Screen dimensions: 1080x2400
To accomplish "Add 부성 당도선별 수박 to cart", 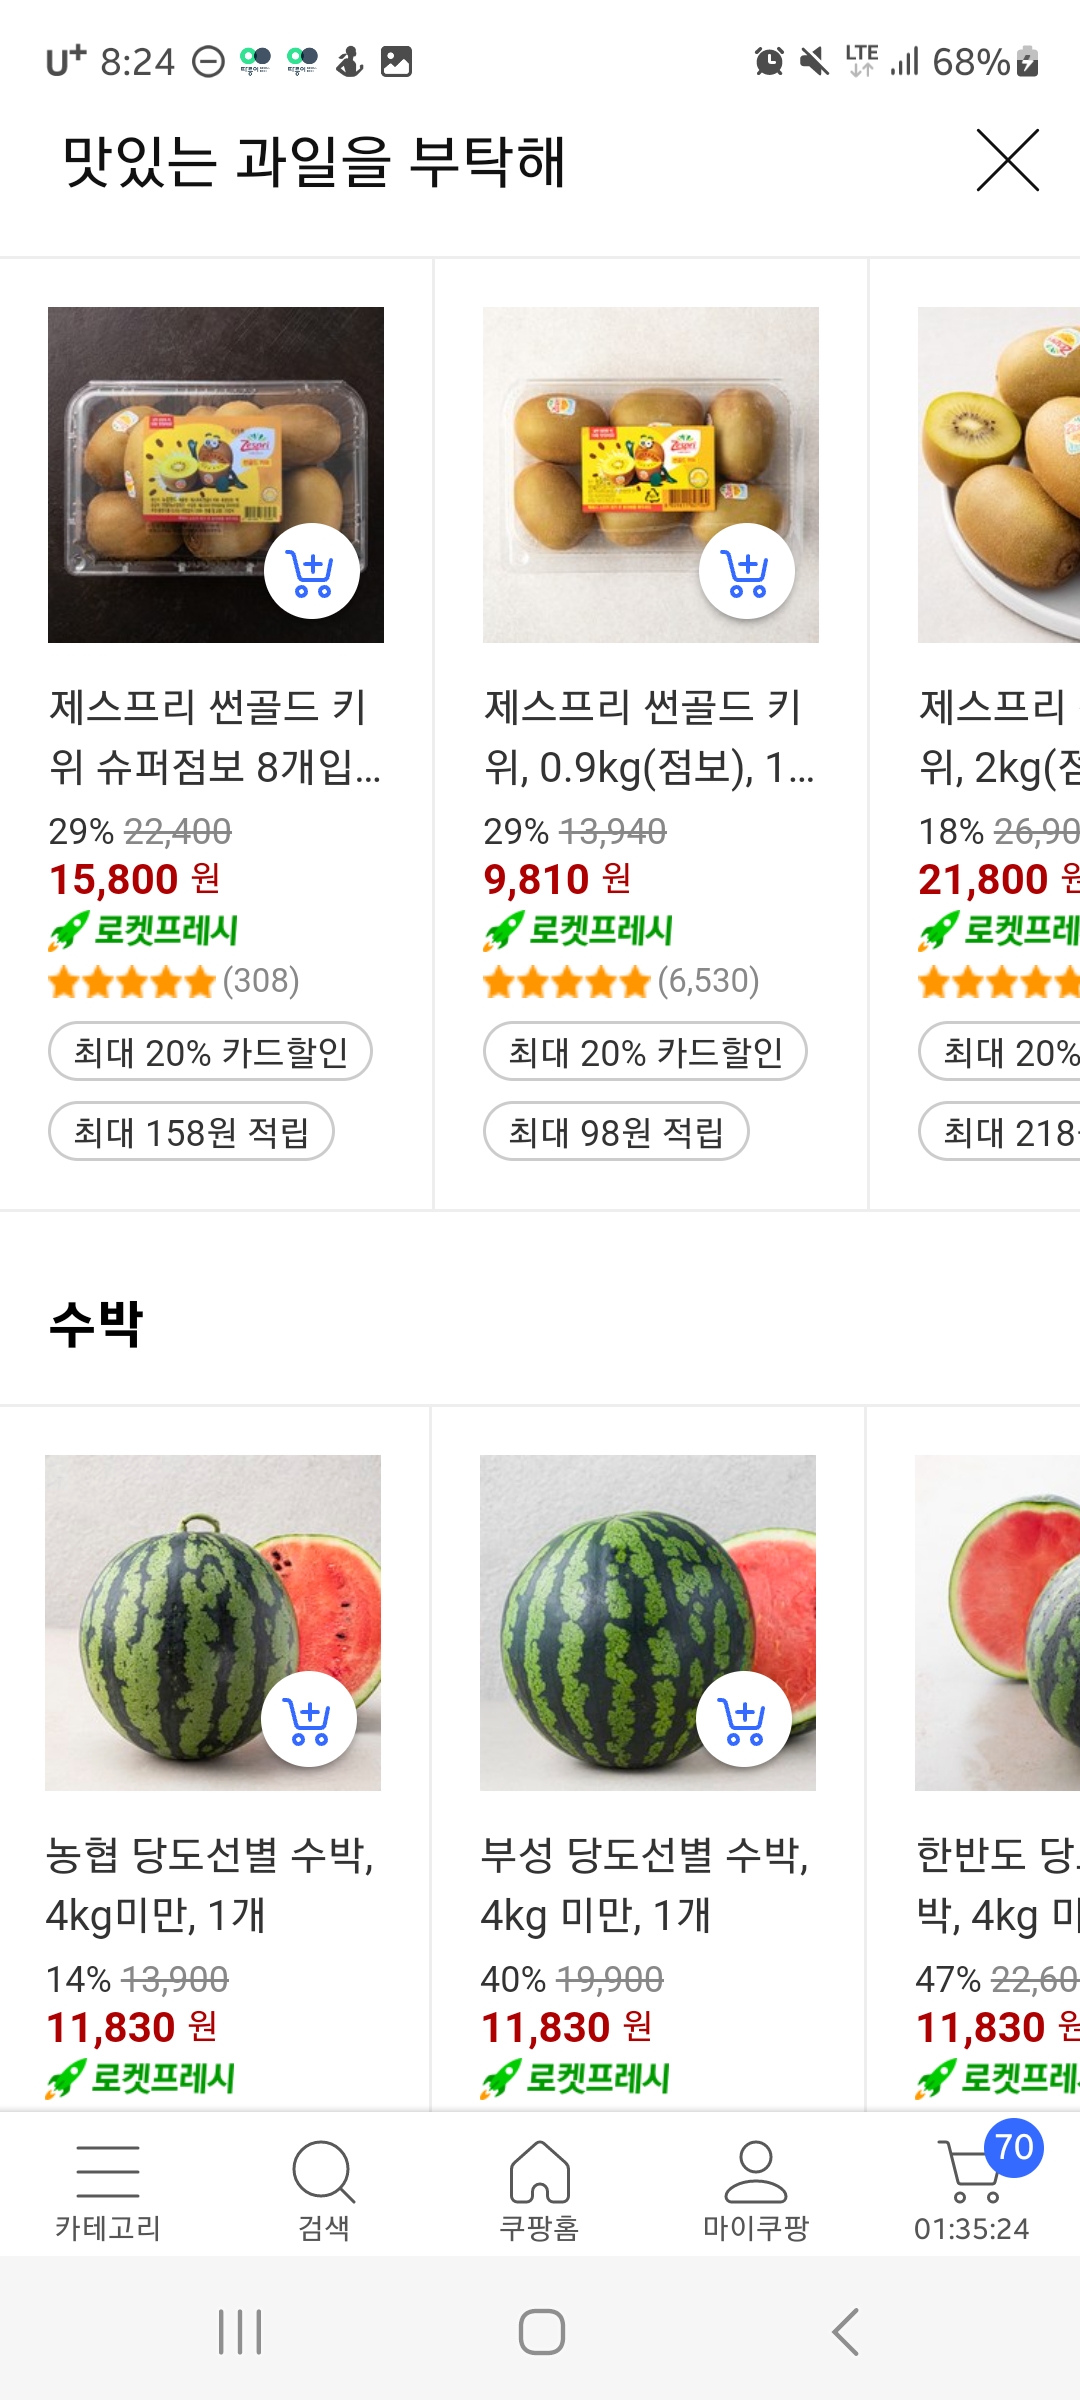I will (743, 1719).
